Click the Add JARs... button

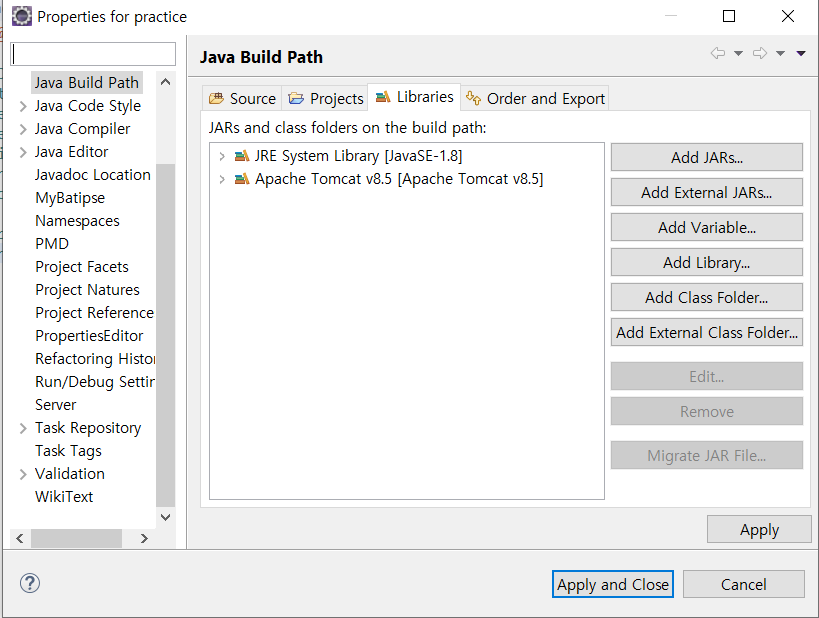click(x=707, y=157)
